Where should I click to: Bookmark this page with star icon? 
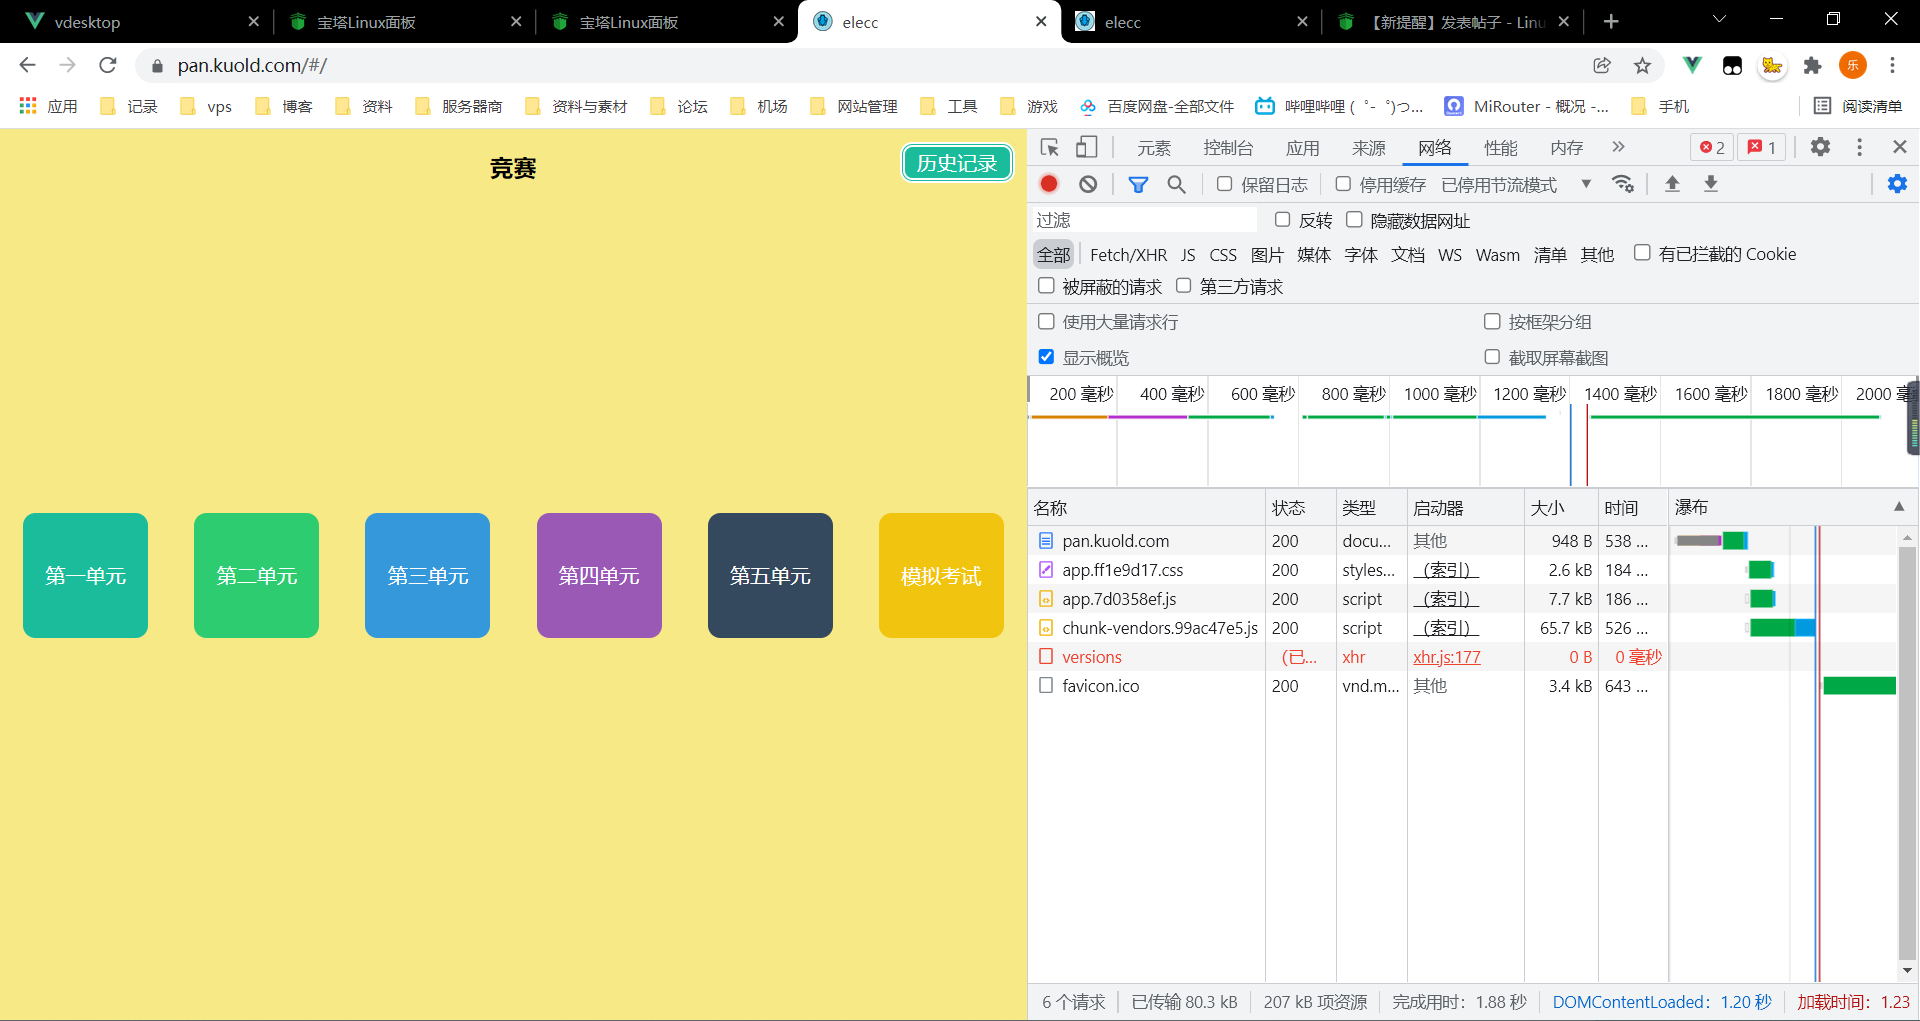tap(1642, 65)
